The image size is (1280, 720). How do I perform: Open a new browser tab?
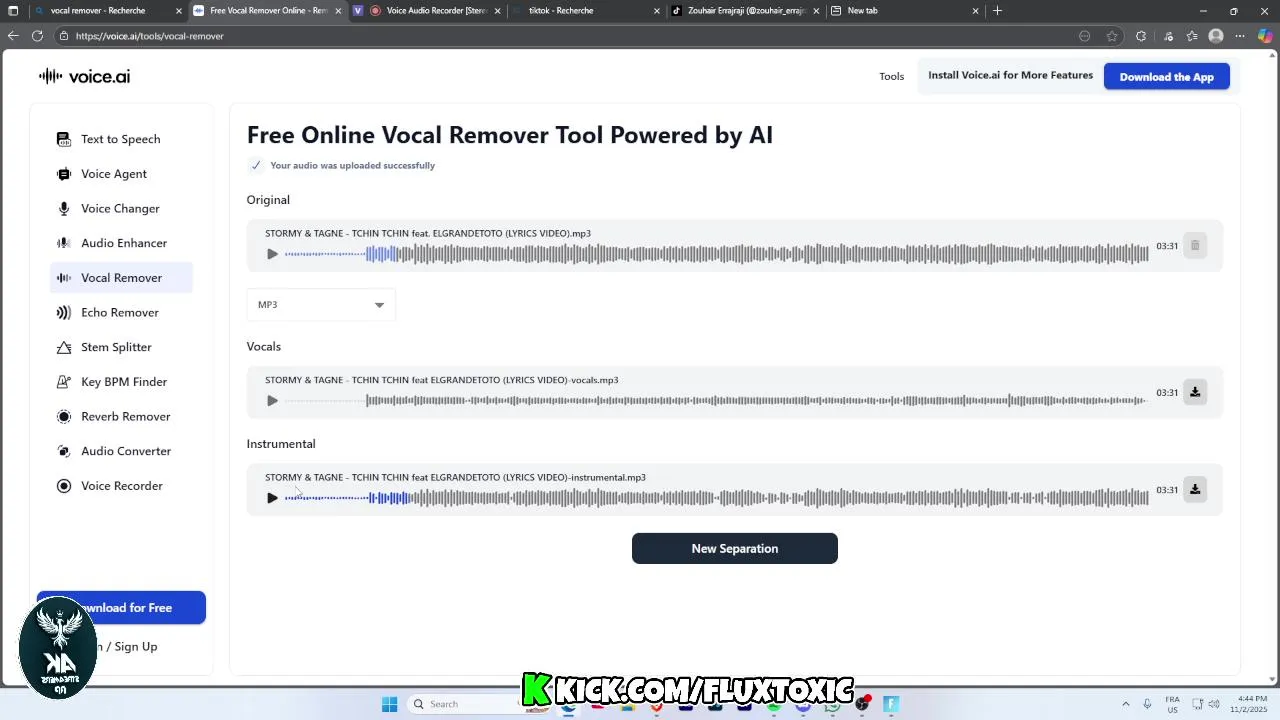(997, 11)
